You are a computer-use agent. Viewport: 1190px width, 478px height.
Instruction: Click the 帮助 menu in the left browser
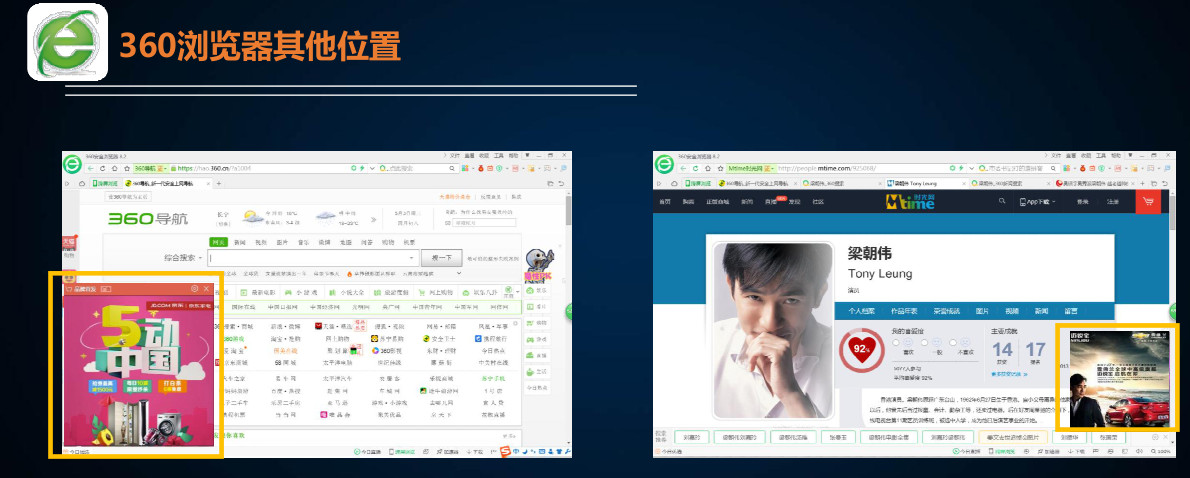(514, 155)
